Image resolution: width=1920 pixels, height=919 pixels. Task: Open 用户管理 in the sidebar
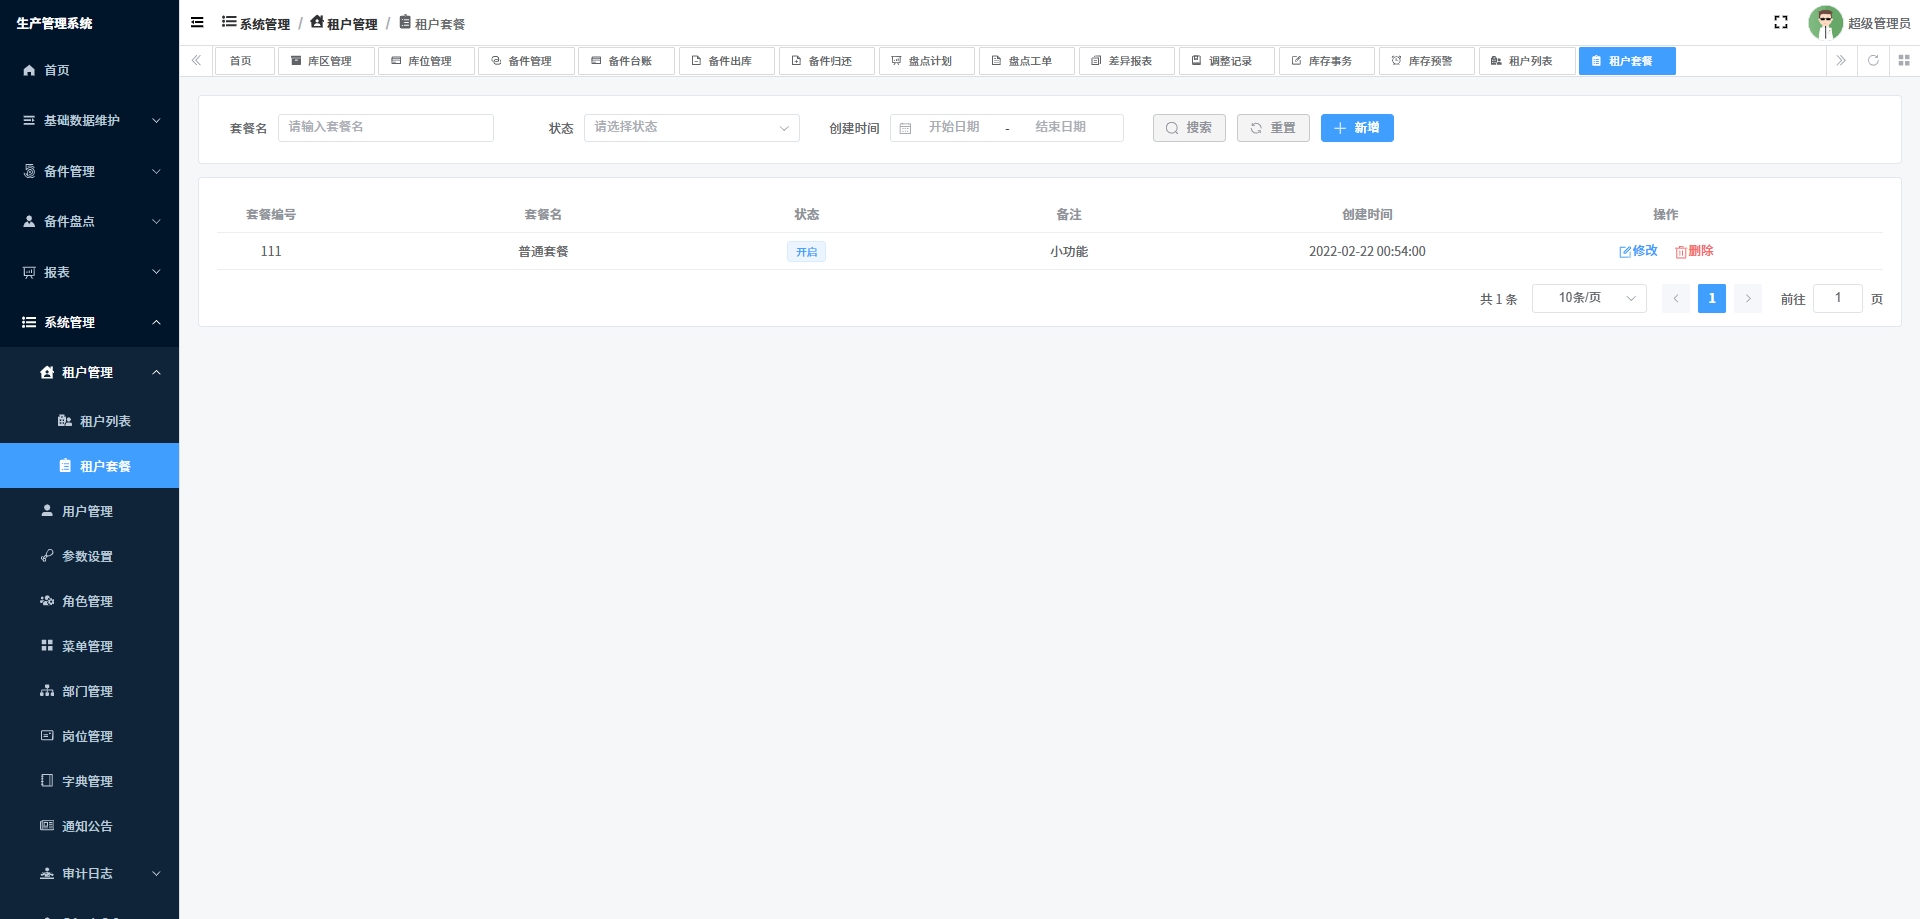coord(89,511)
